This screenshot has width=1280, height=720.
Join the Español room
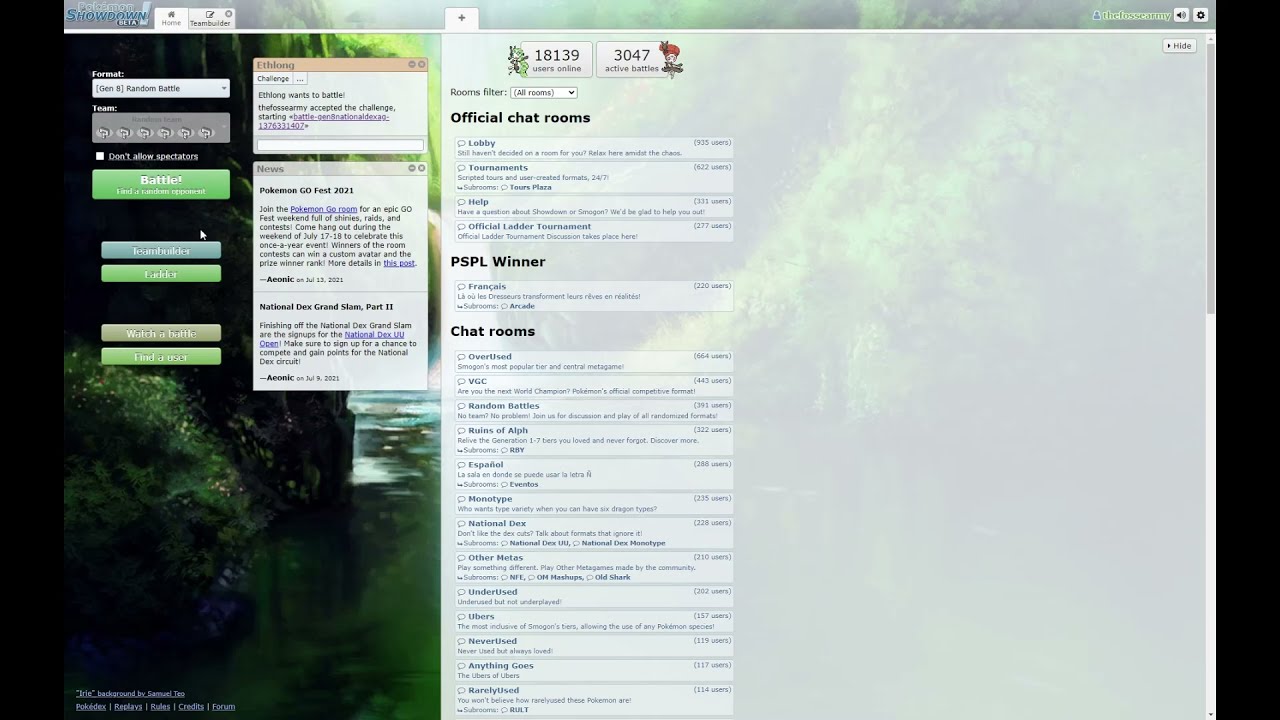[x=593, y=474]
